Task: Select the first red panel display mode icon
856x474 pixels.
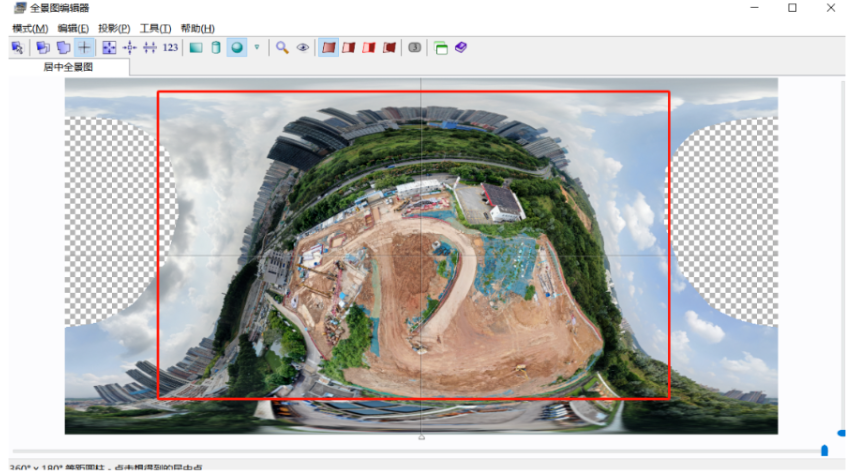Action: [x=328, y=48]
